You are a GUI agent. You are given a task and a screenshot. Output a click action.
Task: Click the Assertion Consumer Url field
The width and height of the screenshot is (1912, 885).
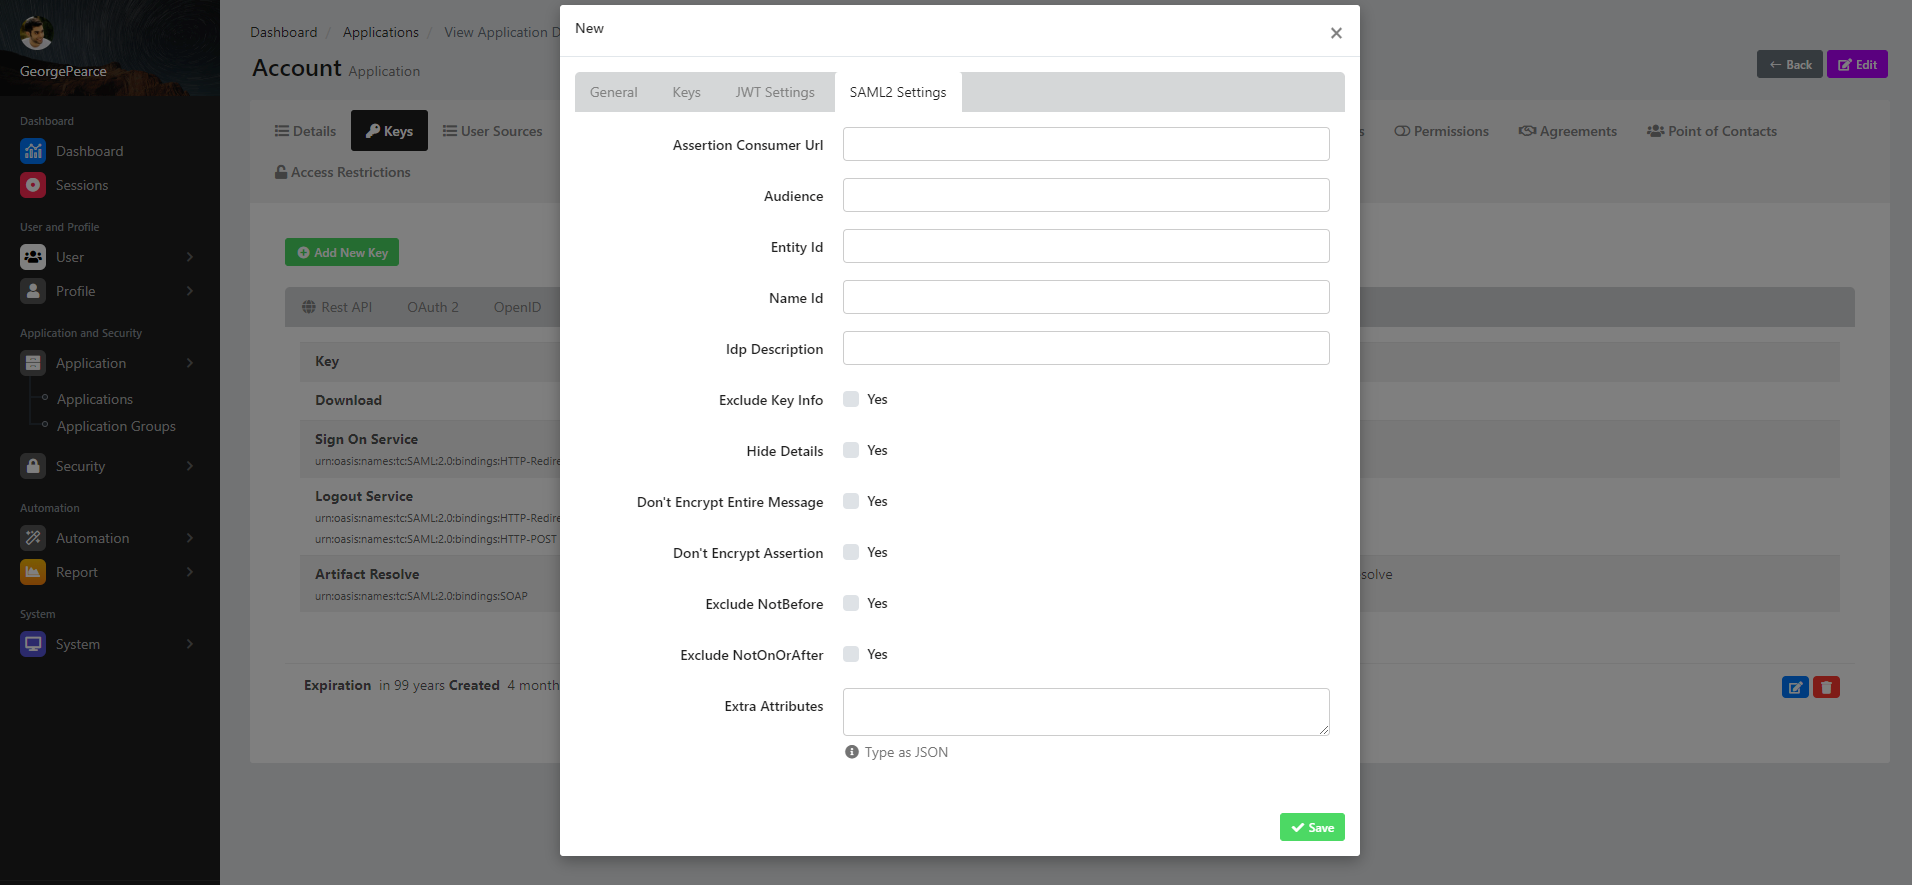(1086, 144)
